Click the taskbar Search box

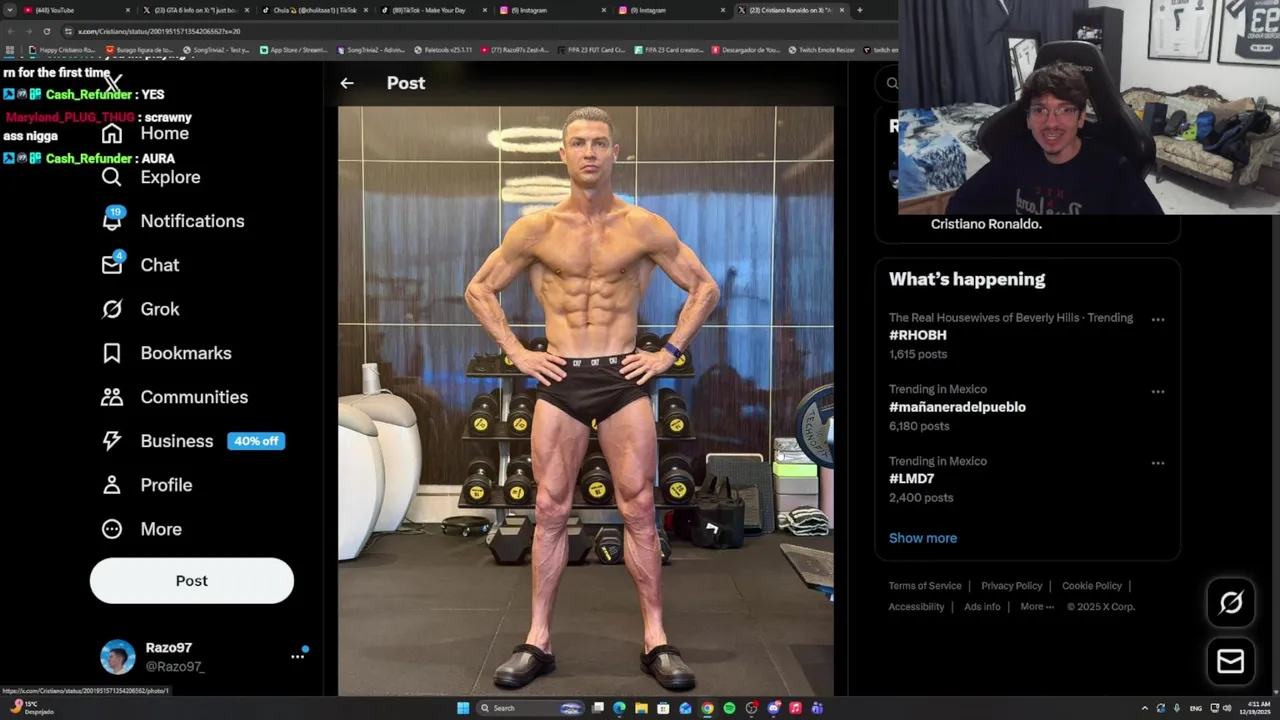coord(529,708)
